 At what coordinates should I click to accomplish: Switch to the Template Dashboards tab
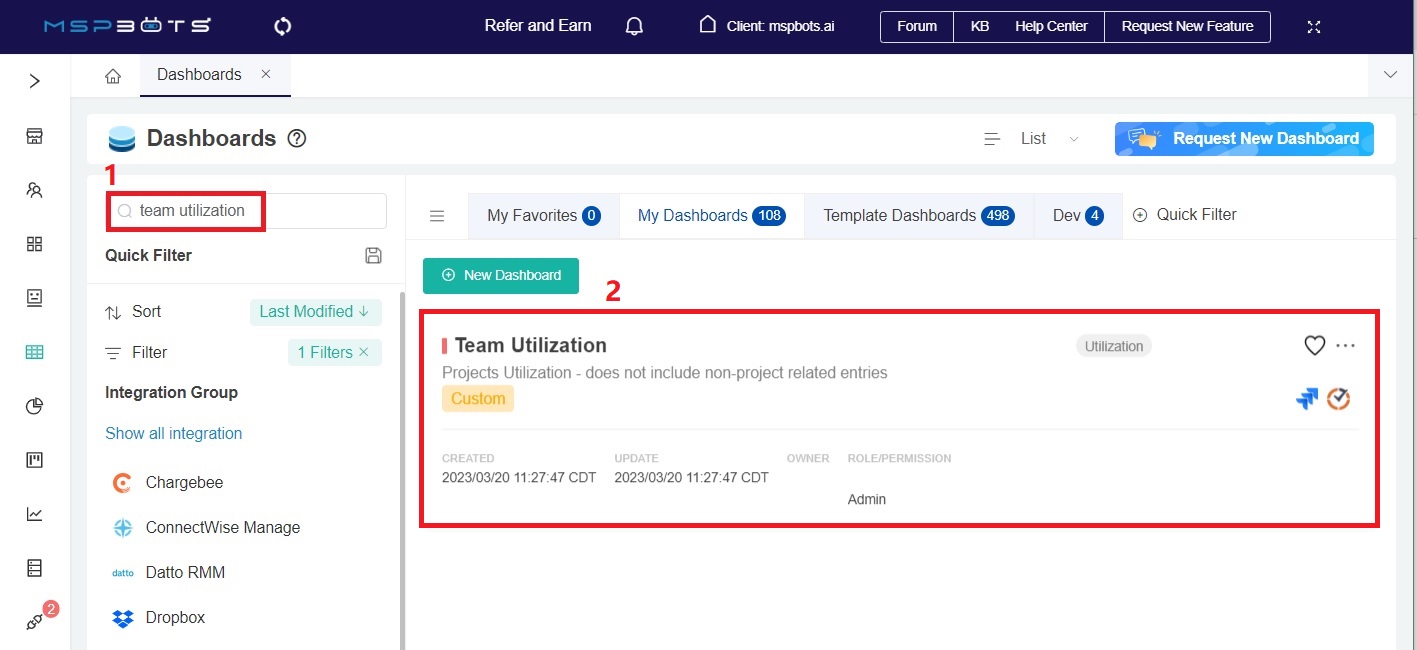tap(918, 216)
